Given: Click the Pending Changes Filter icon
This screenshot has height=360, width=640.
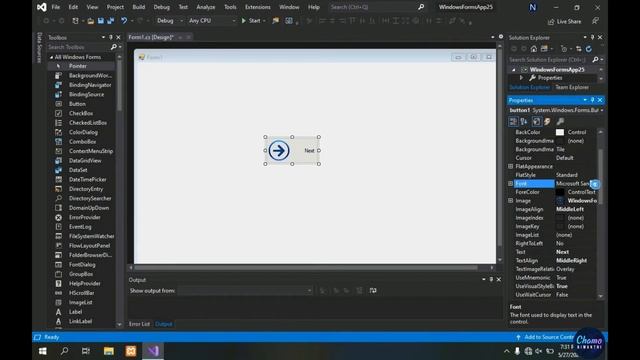Looking at the screenshot, I should [564, 49].
